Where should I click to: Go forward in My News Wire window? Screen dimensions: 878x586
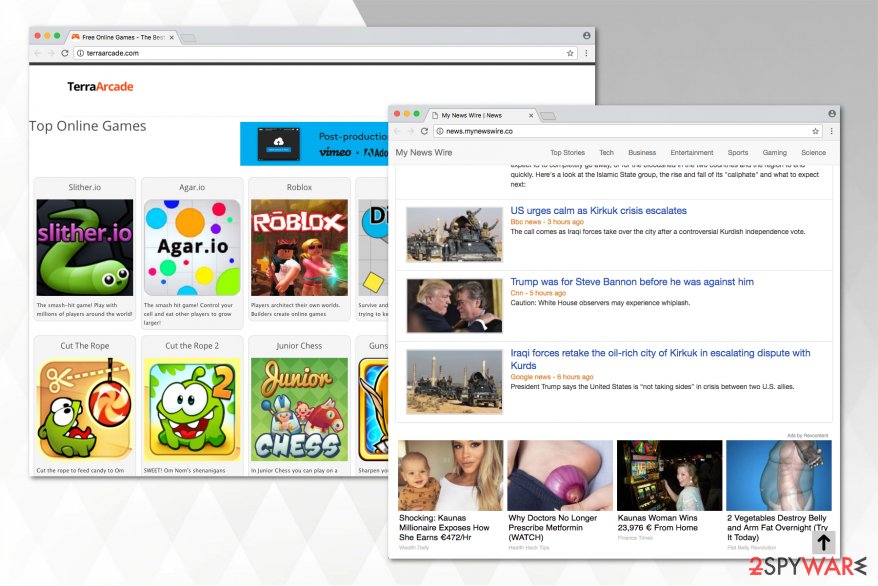(x=410, y=131)
